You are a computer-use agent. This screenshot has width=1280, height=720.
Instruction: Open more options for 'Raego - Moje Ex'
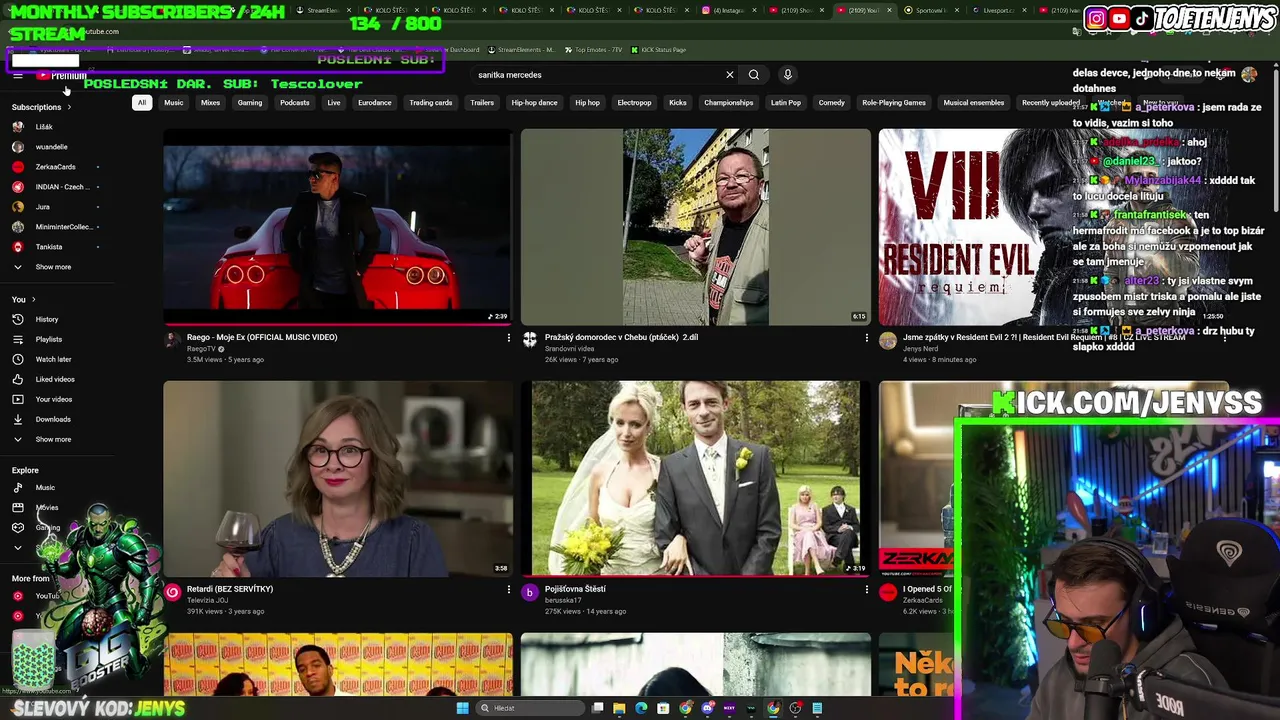click(x=509, y=338)
